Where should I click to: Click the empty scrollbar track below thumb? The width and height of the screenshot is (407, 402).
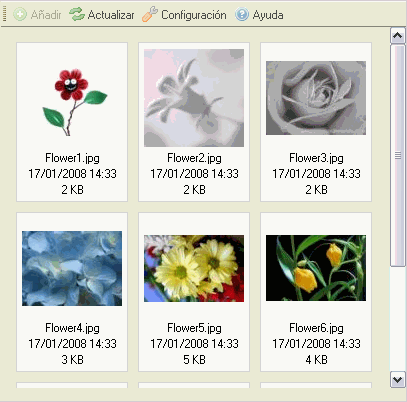pos(397,319)
